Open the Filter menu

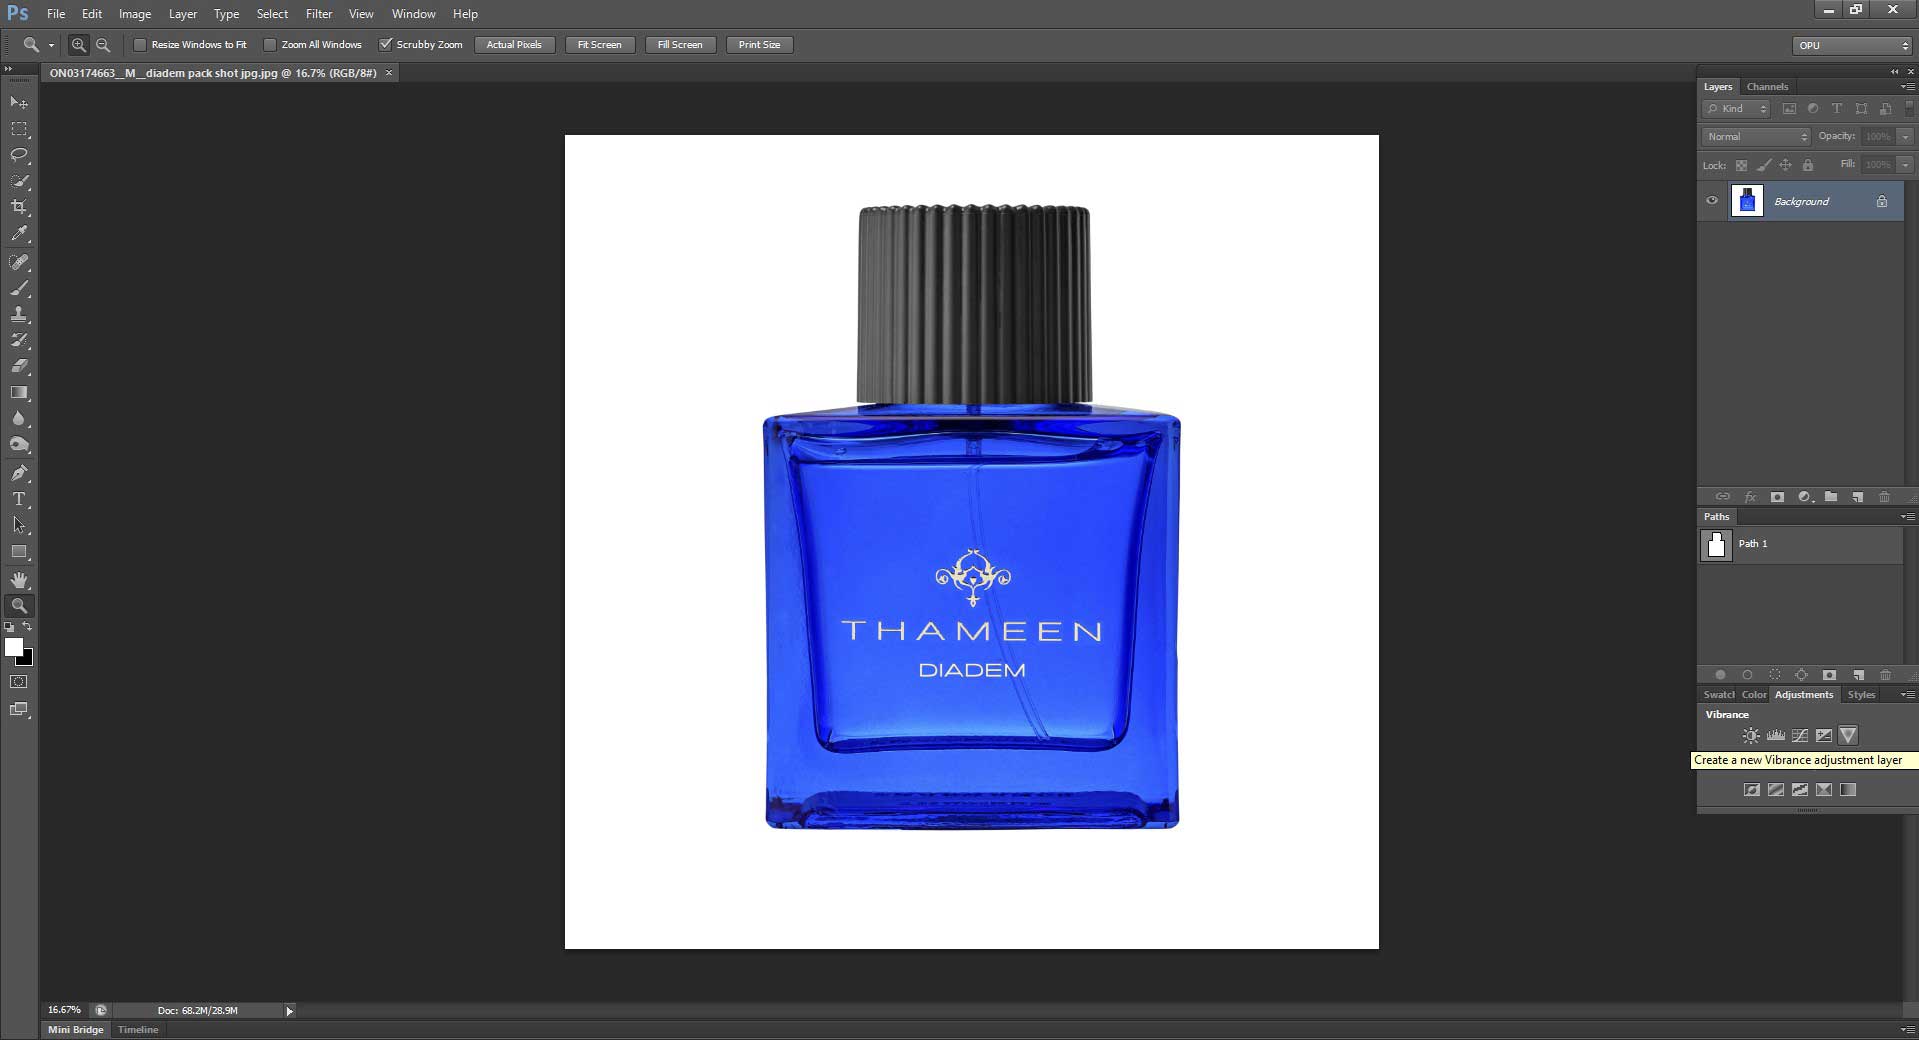[318, 13]
